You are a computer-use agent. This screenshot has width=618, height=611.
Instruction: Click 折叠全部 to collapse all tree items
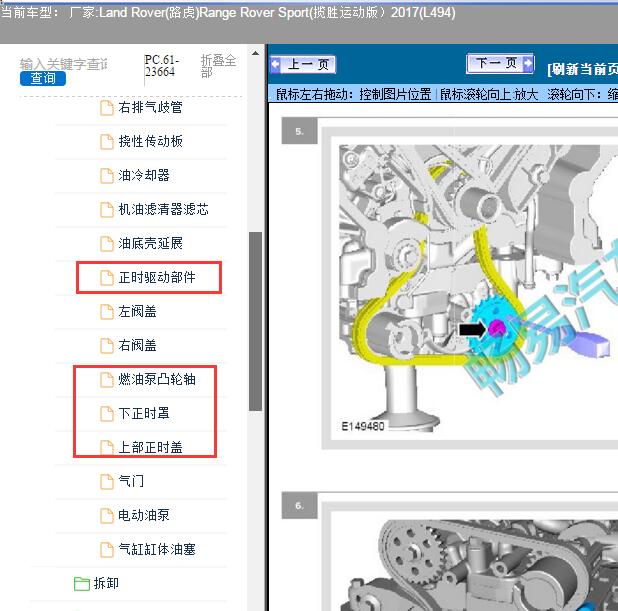point(218,66)
